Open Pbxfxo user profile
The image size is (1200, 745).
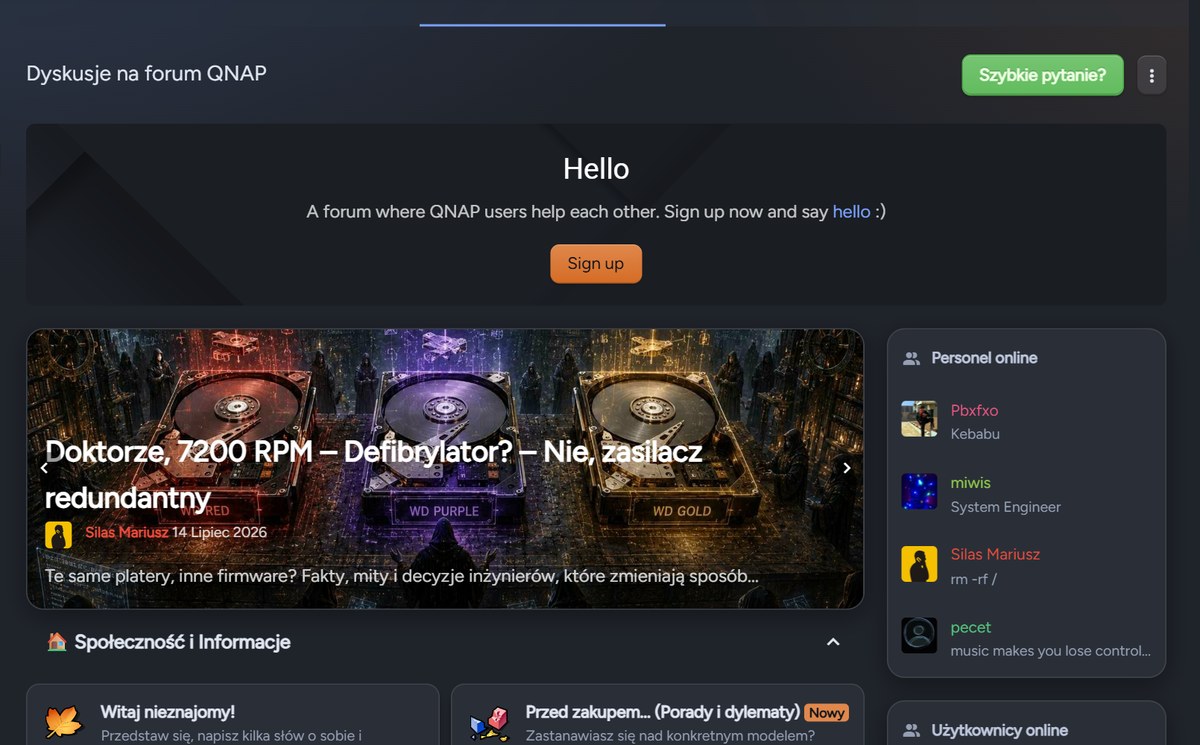pyautogui.click(x=974, y=410)
